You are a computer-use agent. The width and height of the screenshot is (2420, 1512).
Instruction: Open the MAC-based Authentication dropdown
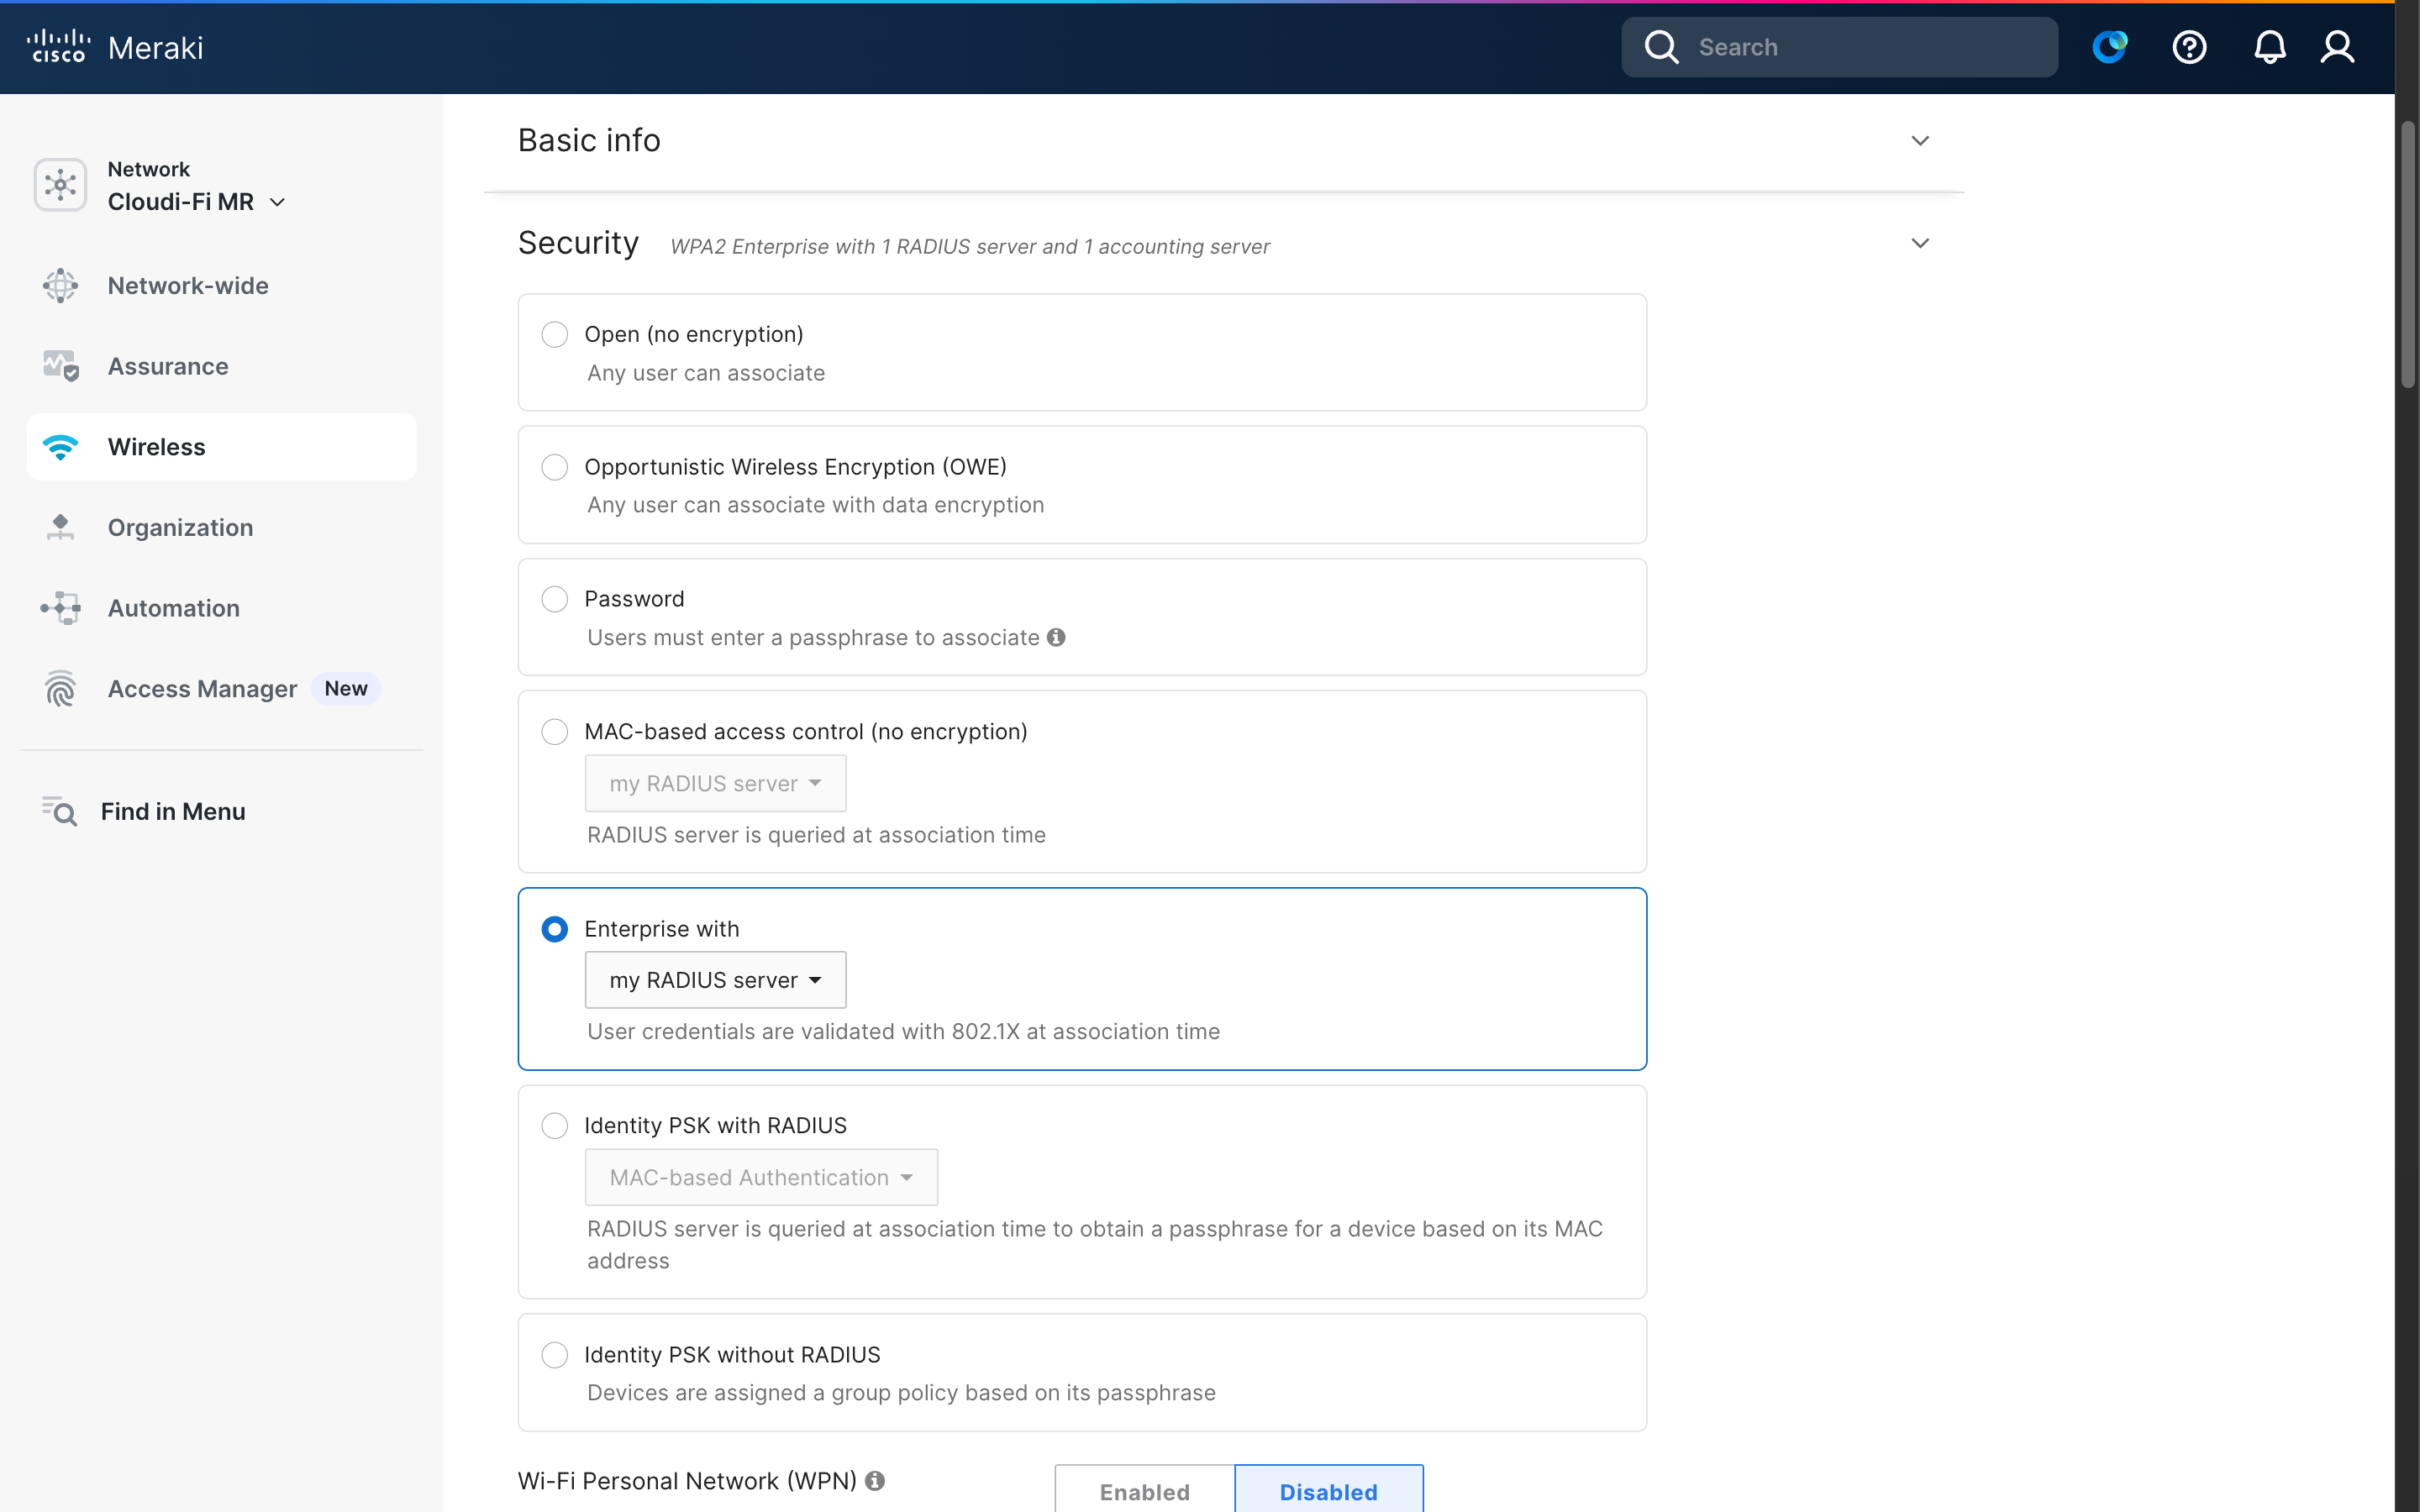760,1177
